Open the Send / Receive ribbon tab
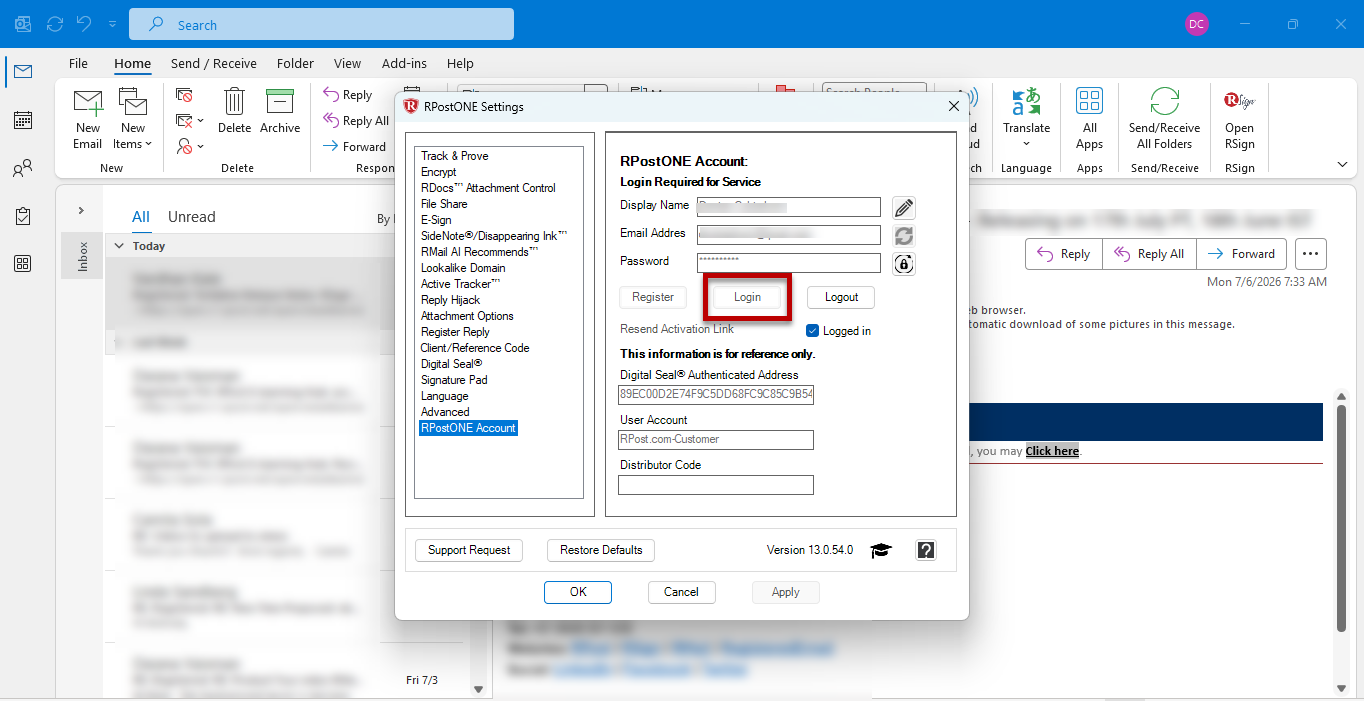1364x701 pixels. tap(214, 63)
